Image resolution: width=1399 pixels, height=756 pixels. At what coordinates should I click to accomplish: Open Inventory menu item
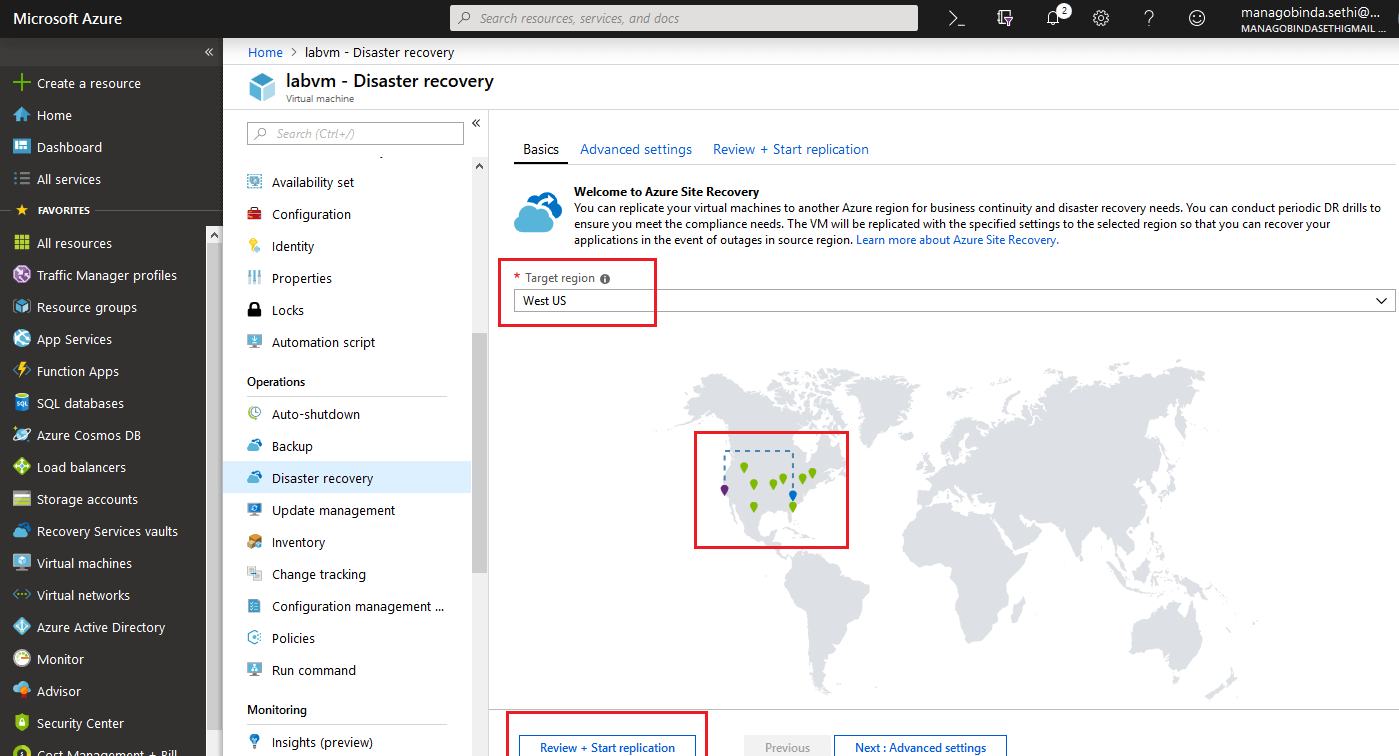(298, 542)
